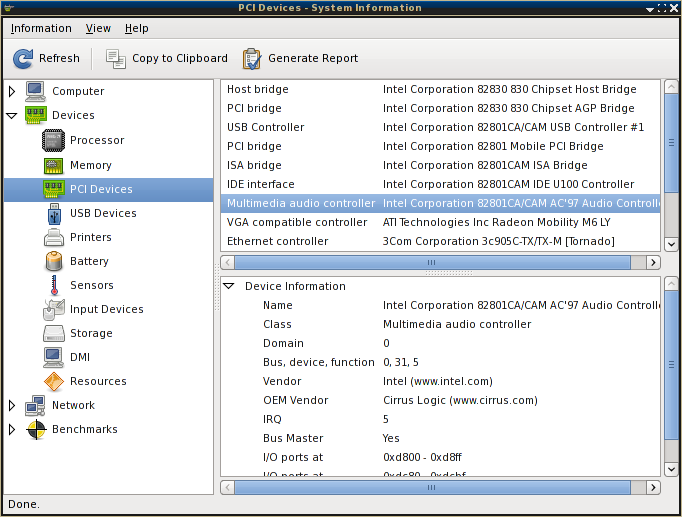Click the details pane vertical scrollbar thumb
682x517 pixels.
pyautogui.click(x=671, y=365)
